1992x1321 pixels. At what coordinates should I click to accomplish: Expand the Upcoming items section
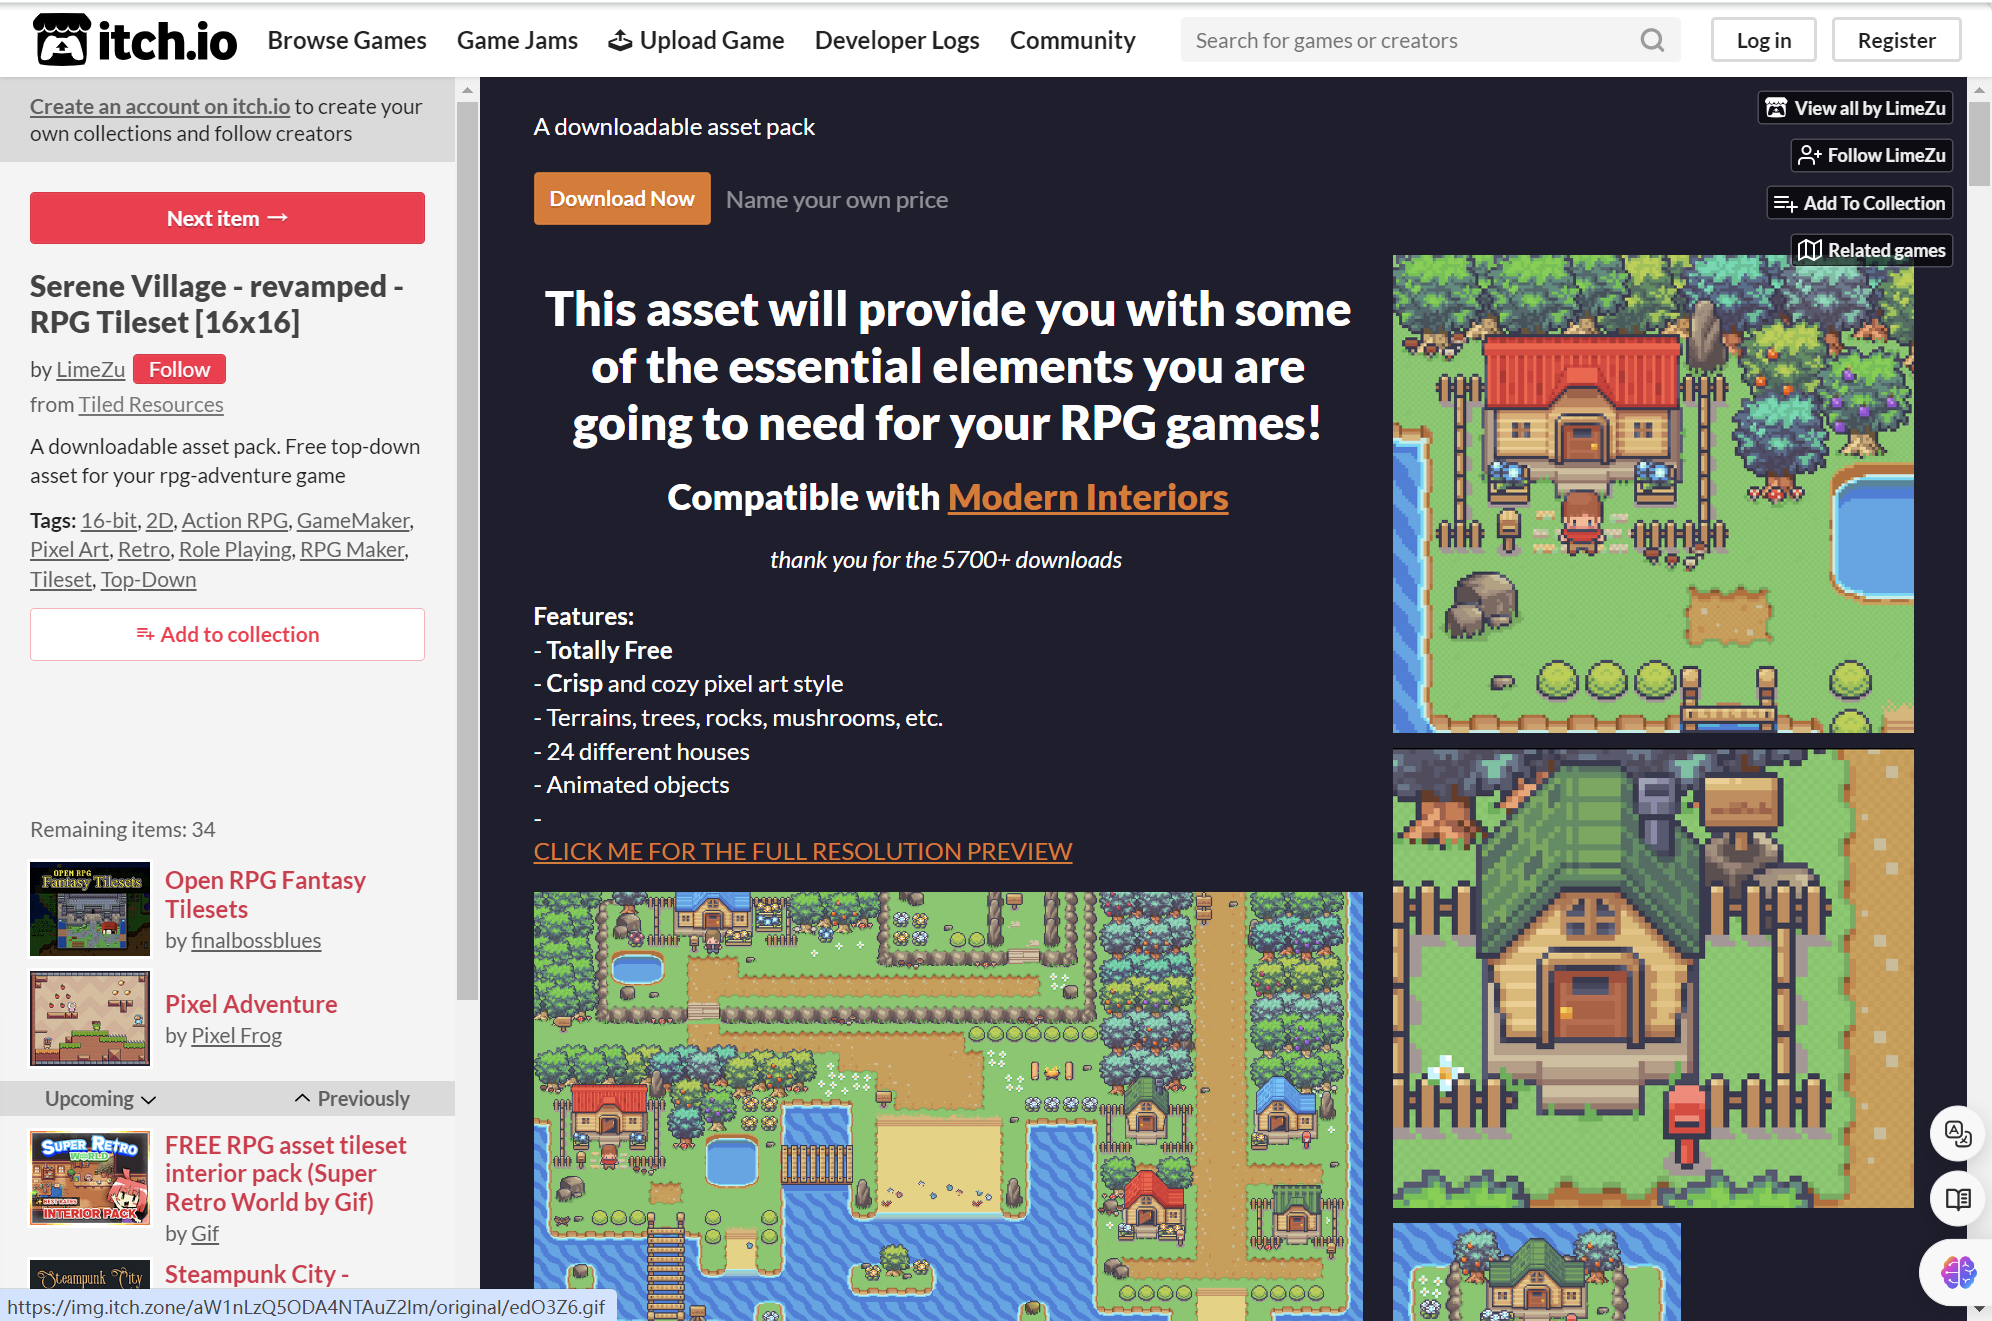coord(100,1098)
